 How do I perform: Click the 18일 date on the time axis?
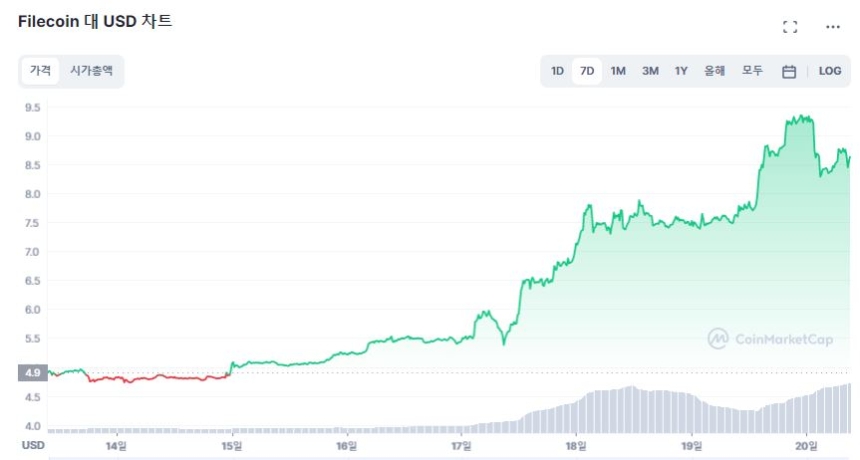click(576, 445)
